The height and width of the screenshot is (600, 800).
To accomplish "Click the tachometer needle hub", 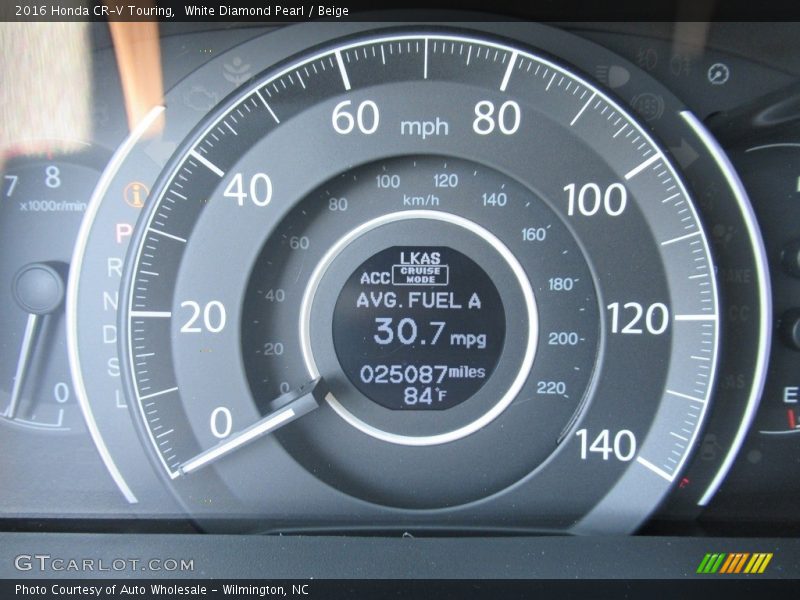I will 38,287.
